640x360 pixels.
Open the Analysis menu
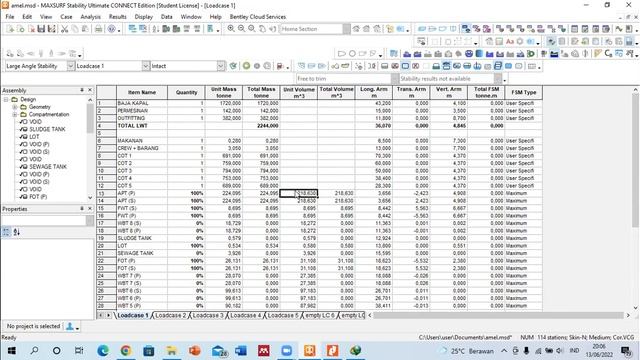[x=90, y=17]
